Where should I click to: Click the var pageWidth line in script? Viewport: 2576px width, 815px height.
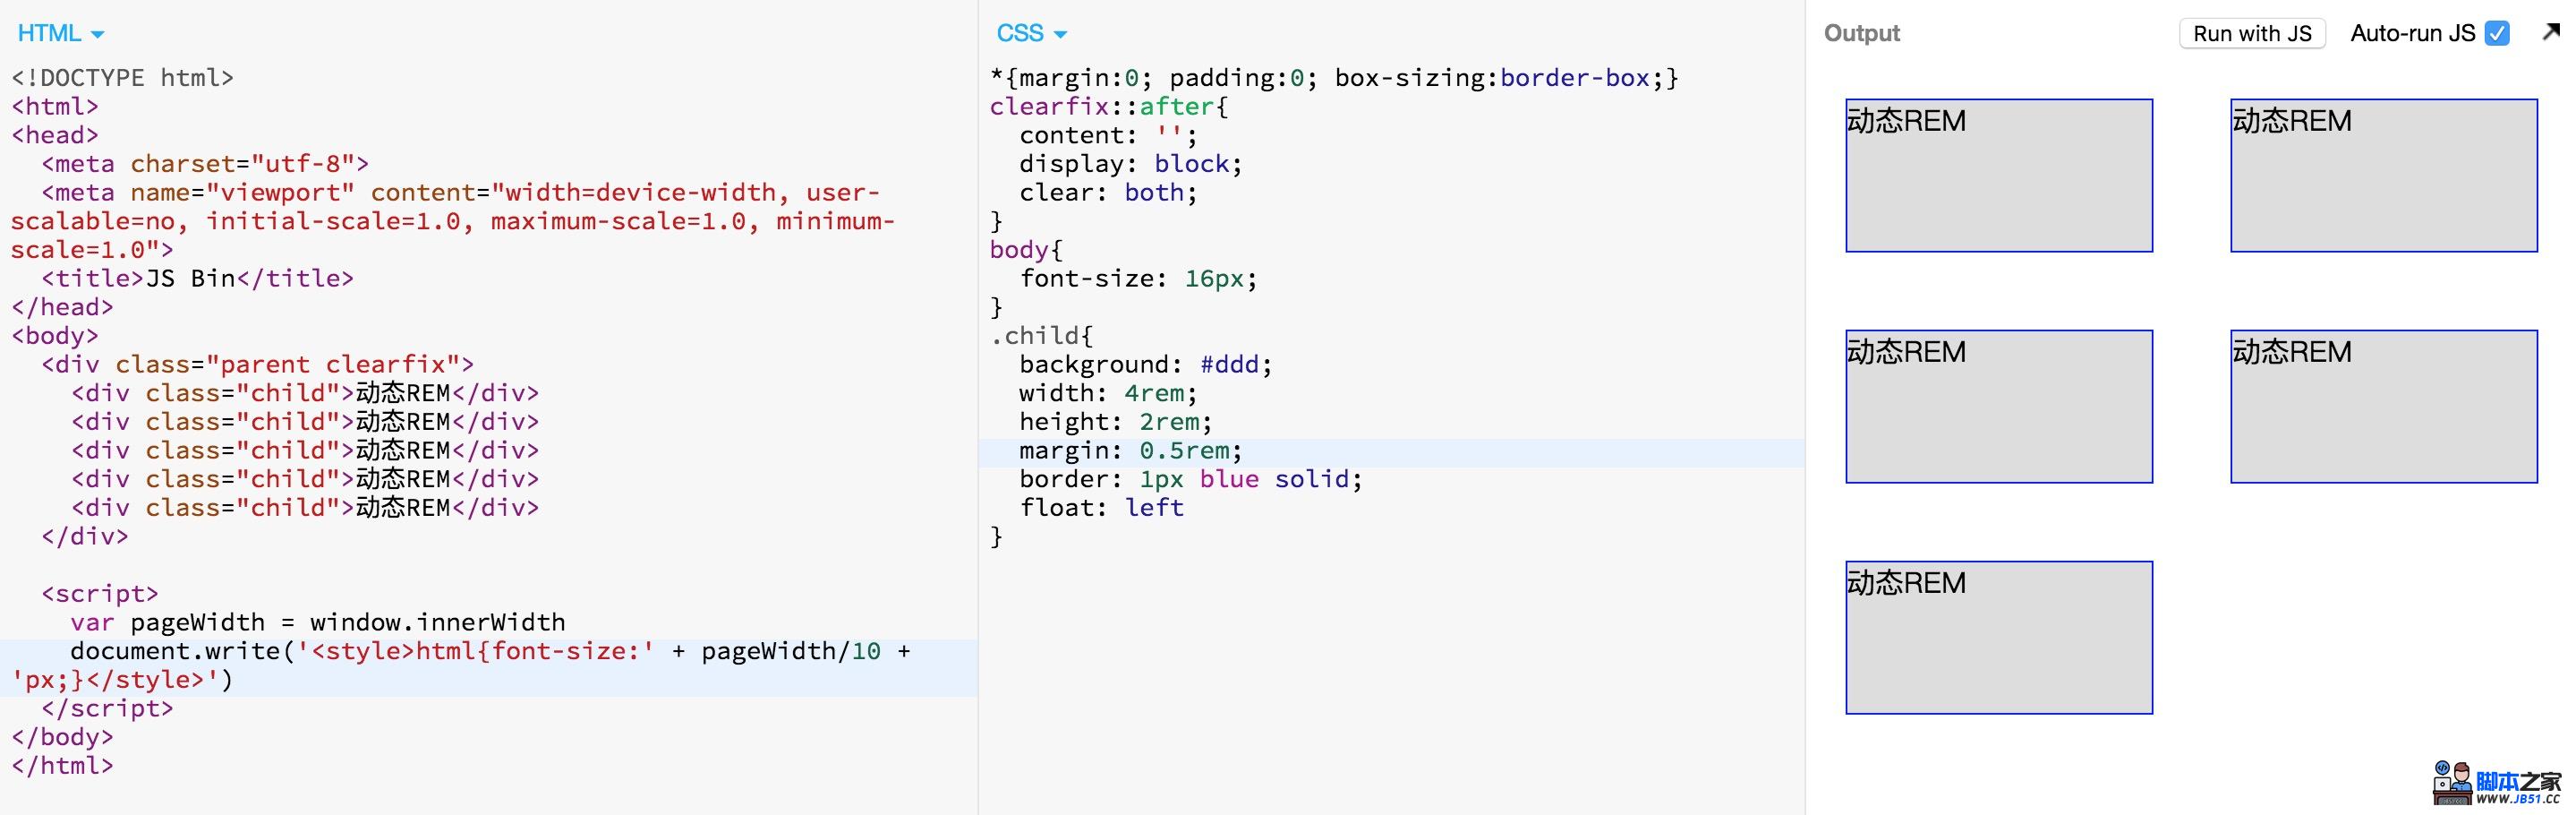click(318, 622)
